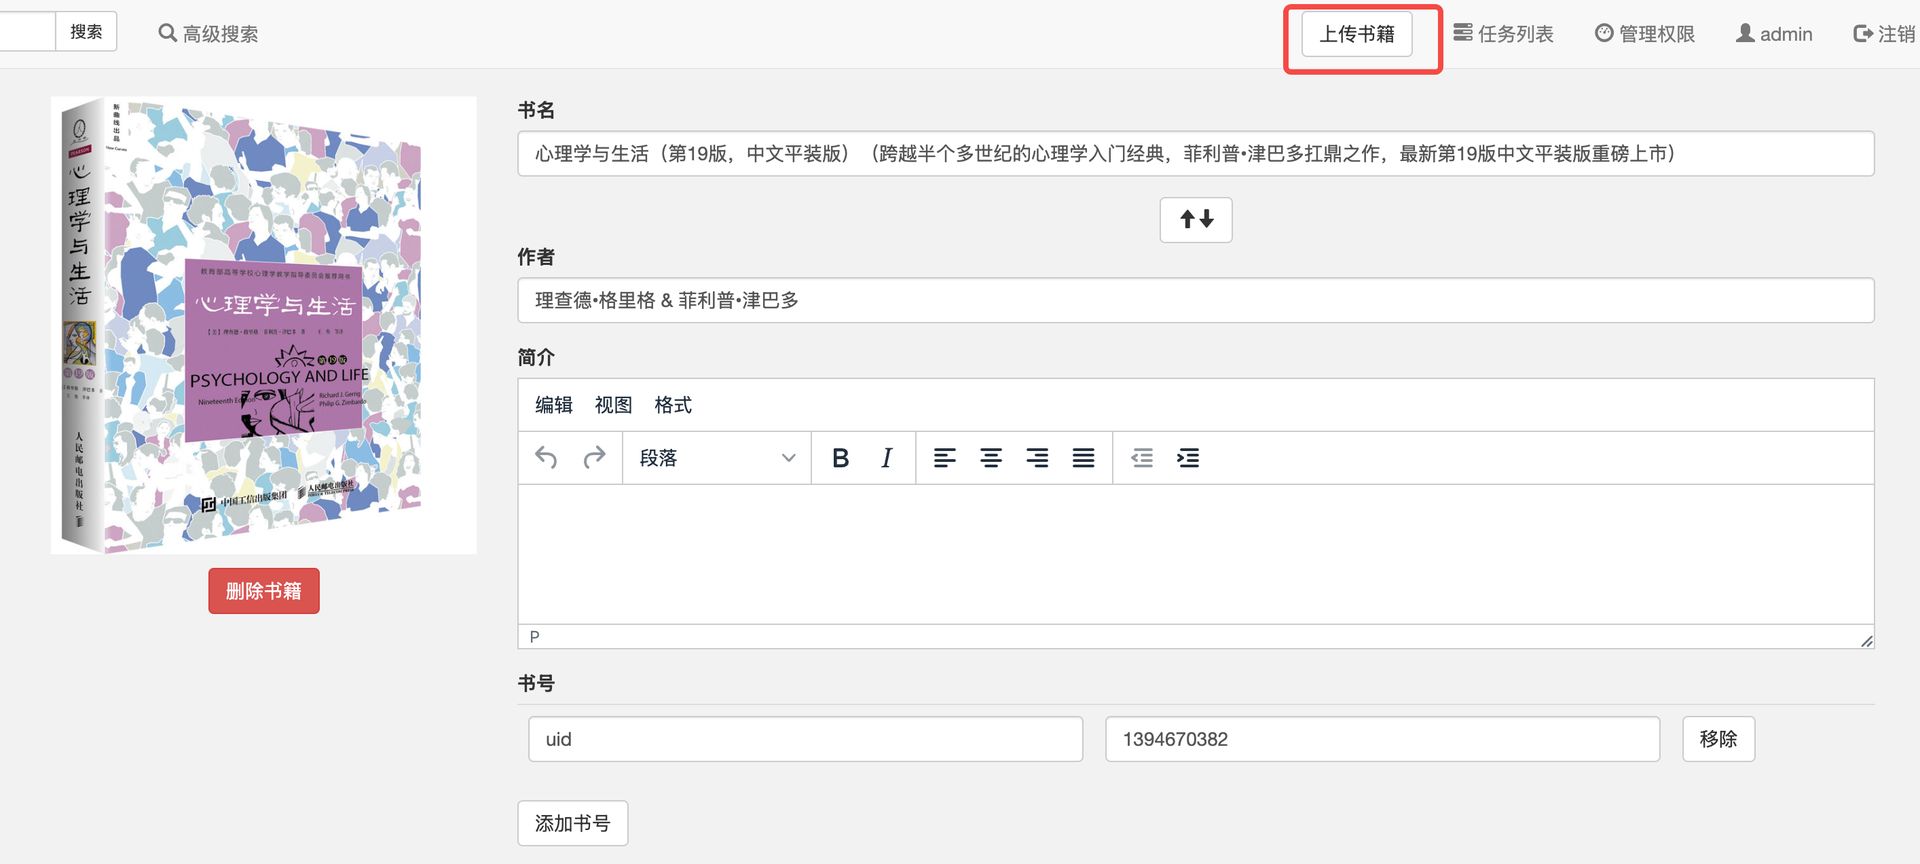The image size is (1920, 864).
Task: Open the 段落 paragraph format dropdown
Action: click(716, 458)
